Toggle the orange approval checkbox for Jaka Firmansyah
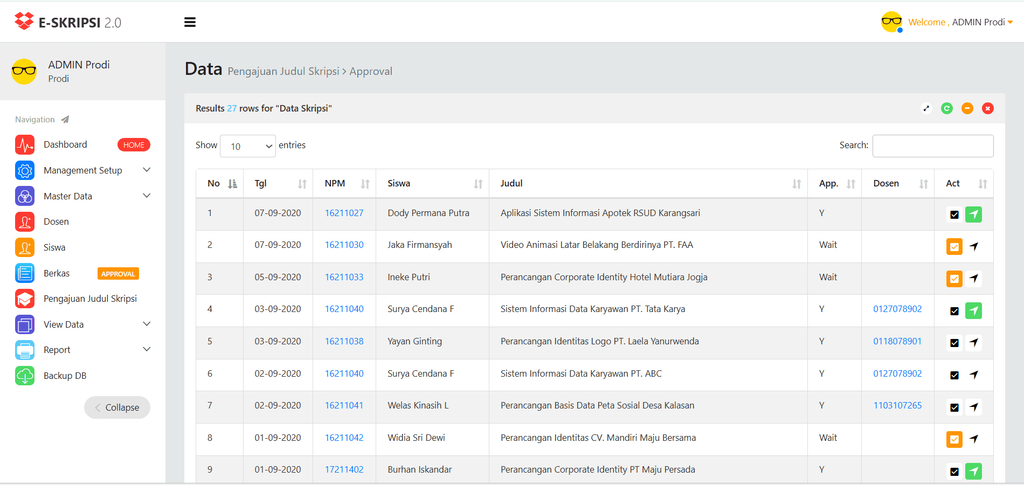 954,246
